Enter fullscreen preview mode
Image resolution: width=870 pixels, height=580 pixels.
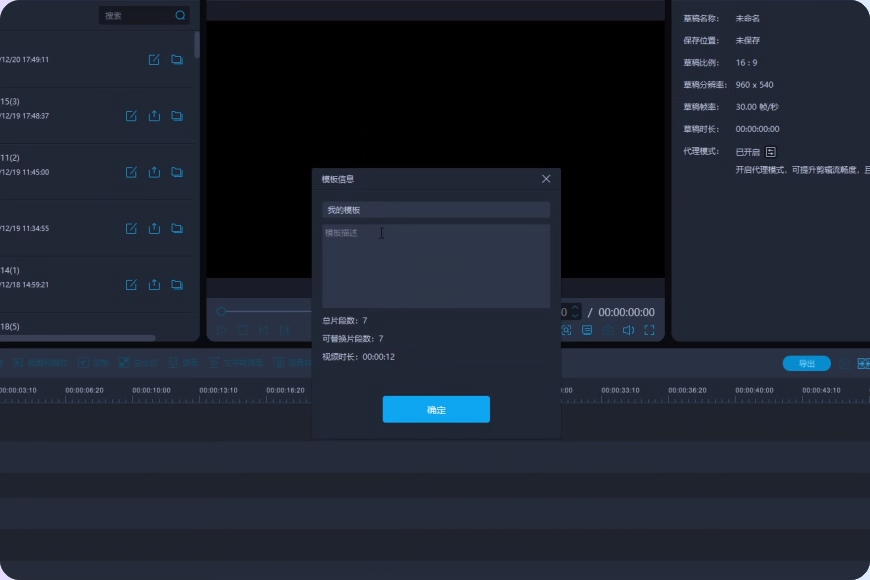[x=649, y=330]
